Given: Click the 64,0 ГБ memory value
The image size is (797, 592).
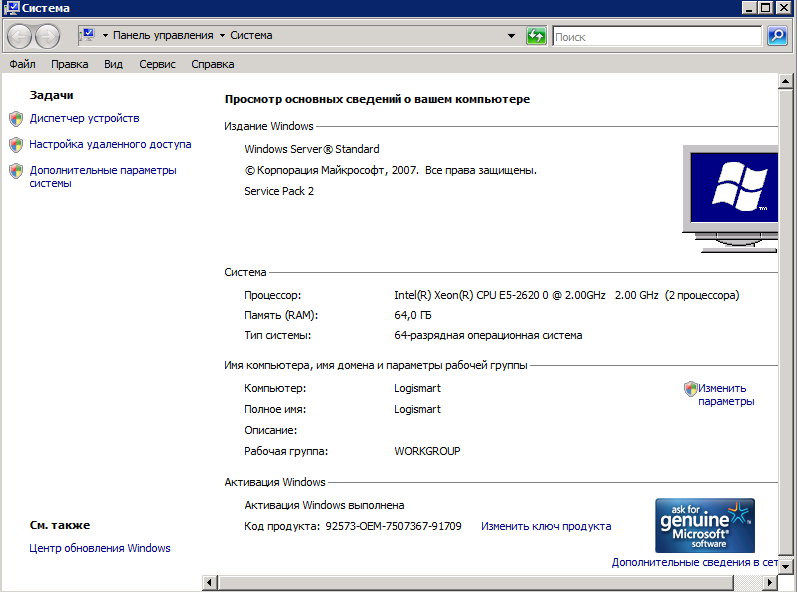Looking at the screenshot, I should (x=413, y=315).
